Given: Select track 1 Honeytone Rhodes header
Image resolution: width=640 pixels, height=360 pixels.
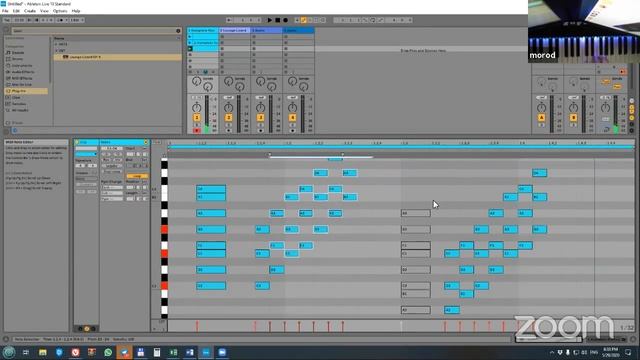Looking at the screenshot, I should tap(202, 30).
